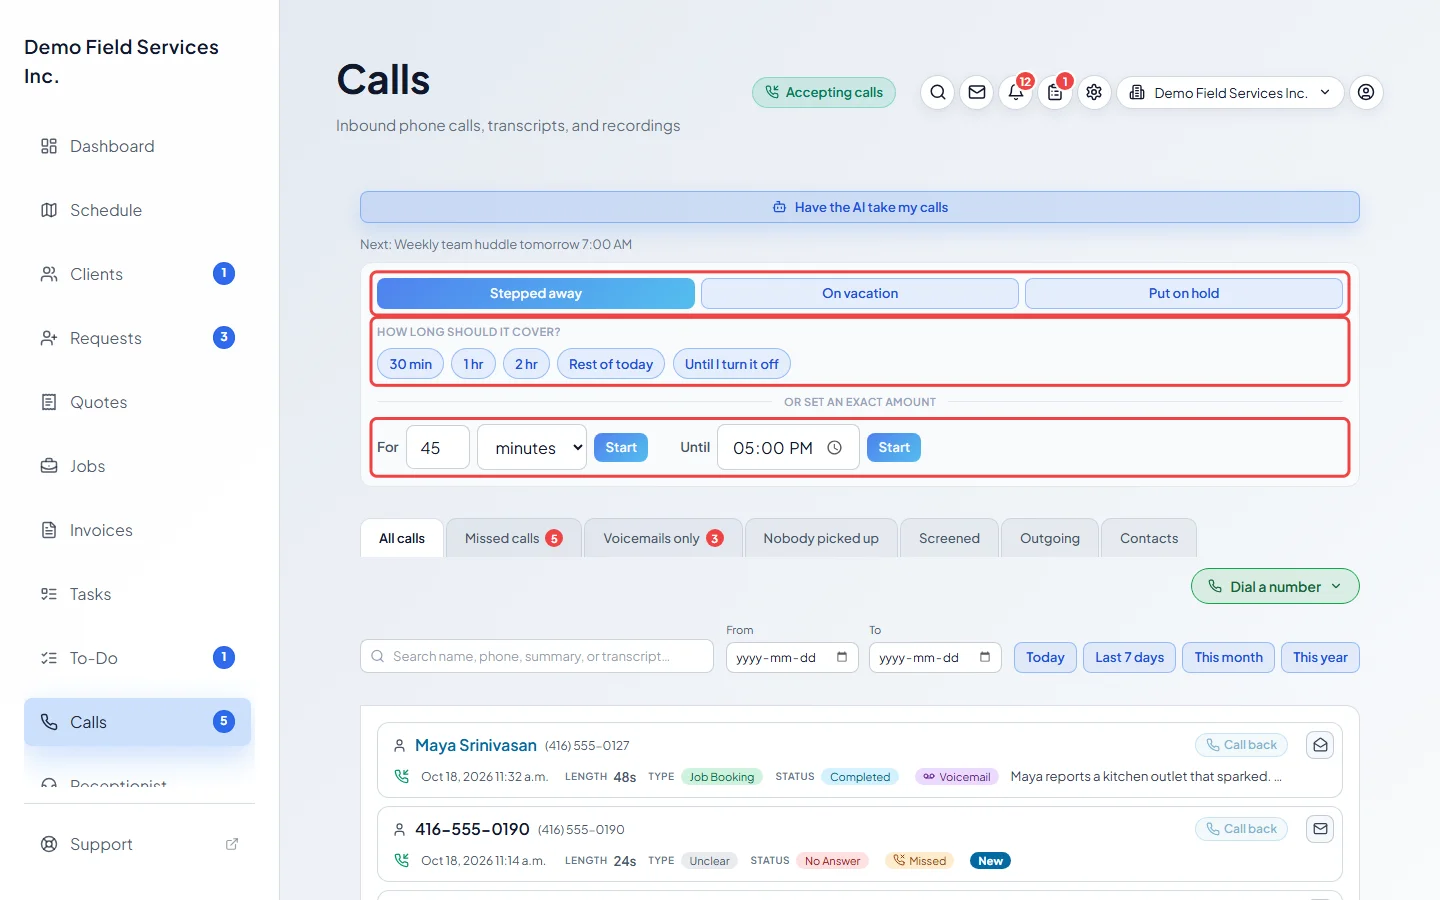
Task: Open Maya Srinivasan caller name link
Action: (476, 745)
